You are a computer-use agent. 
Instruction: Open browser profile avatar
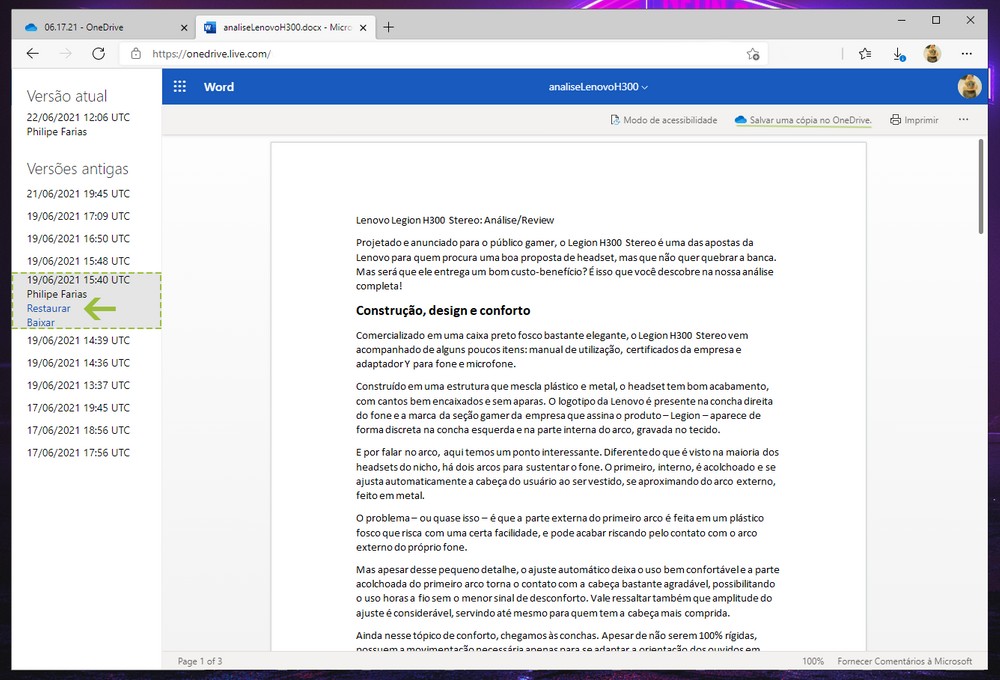point(932,54)
